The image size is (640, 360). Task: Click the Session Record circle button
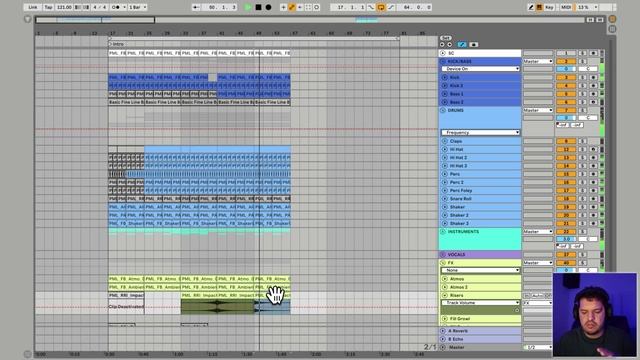click(x=316, y=7)
